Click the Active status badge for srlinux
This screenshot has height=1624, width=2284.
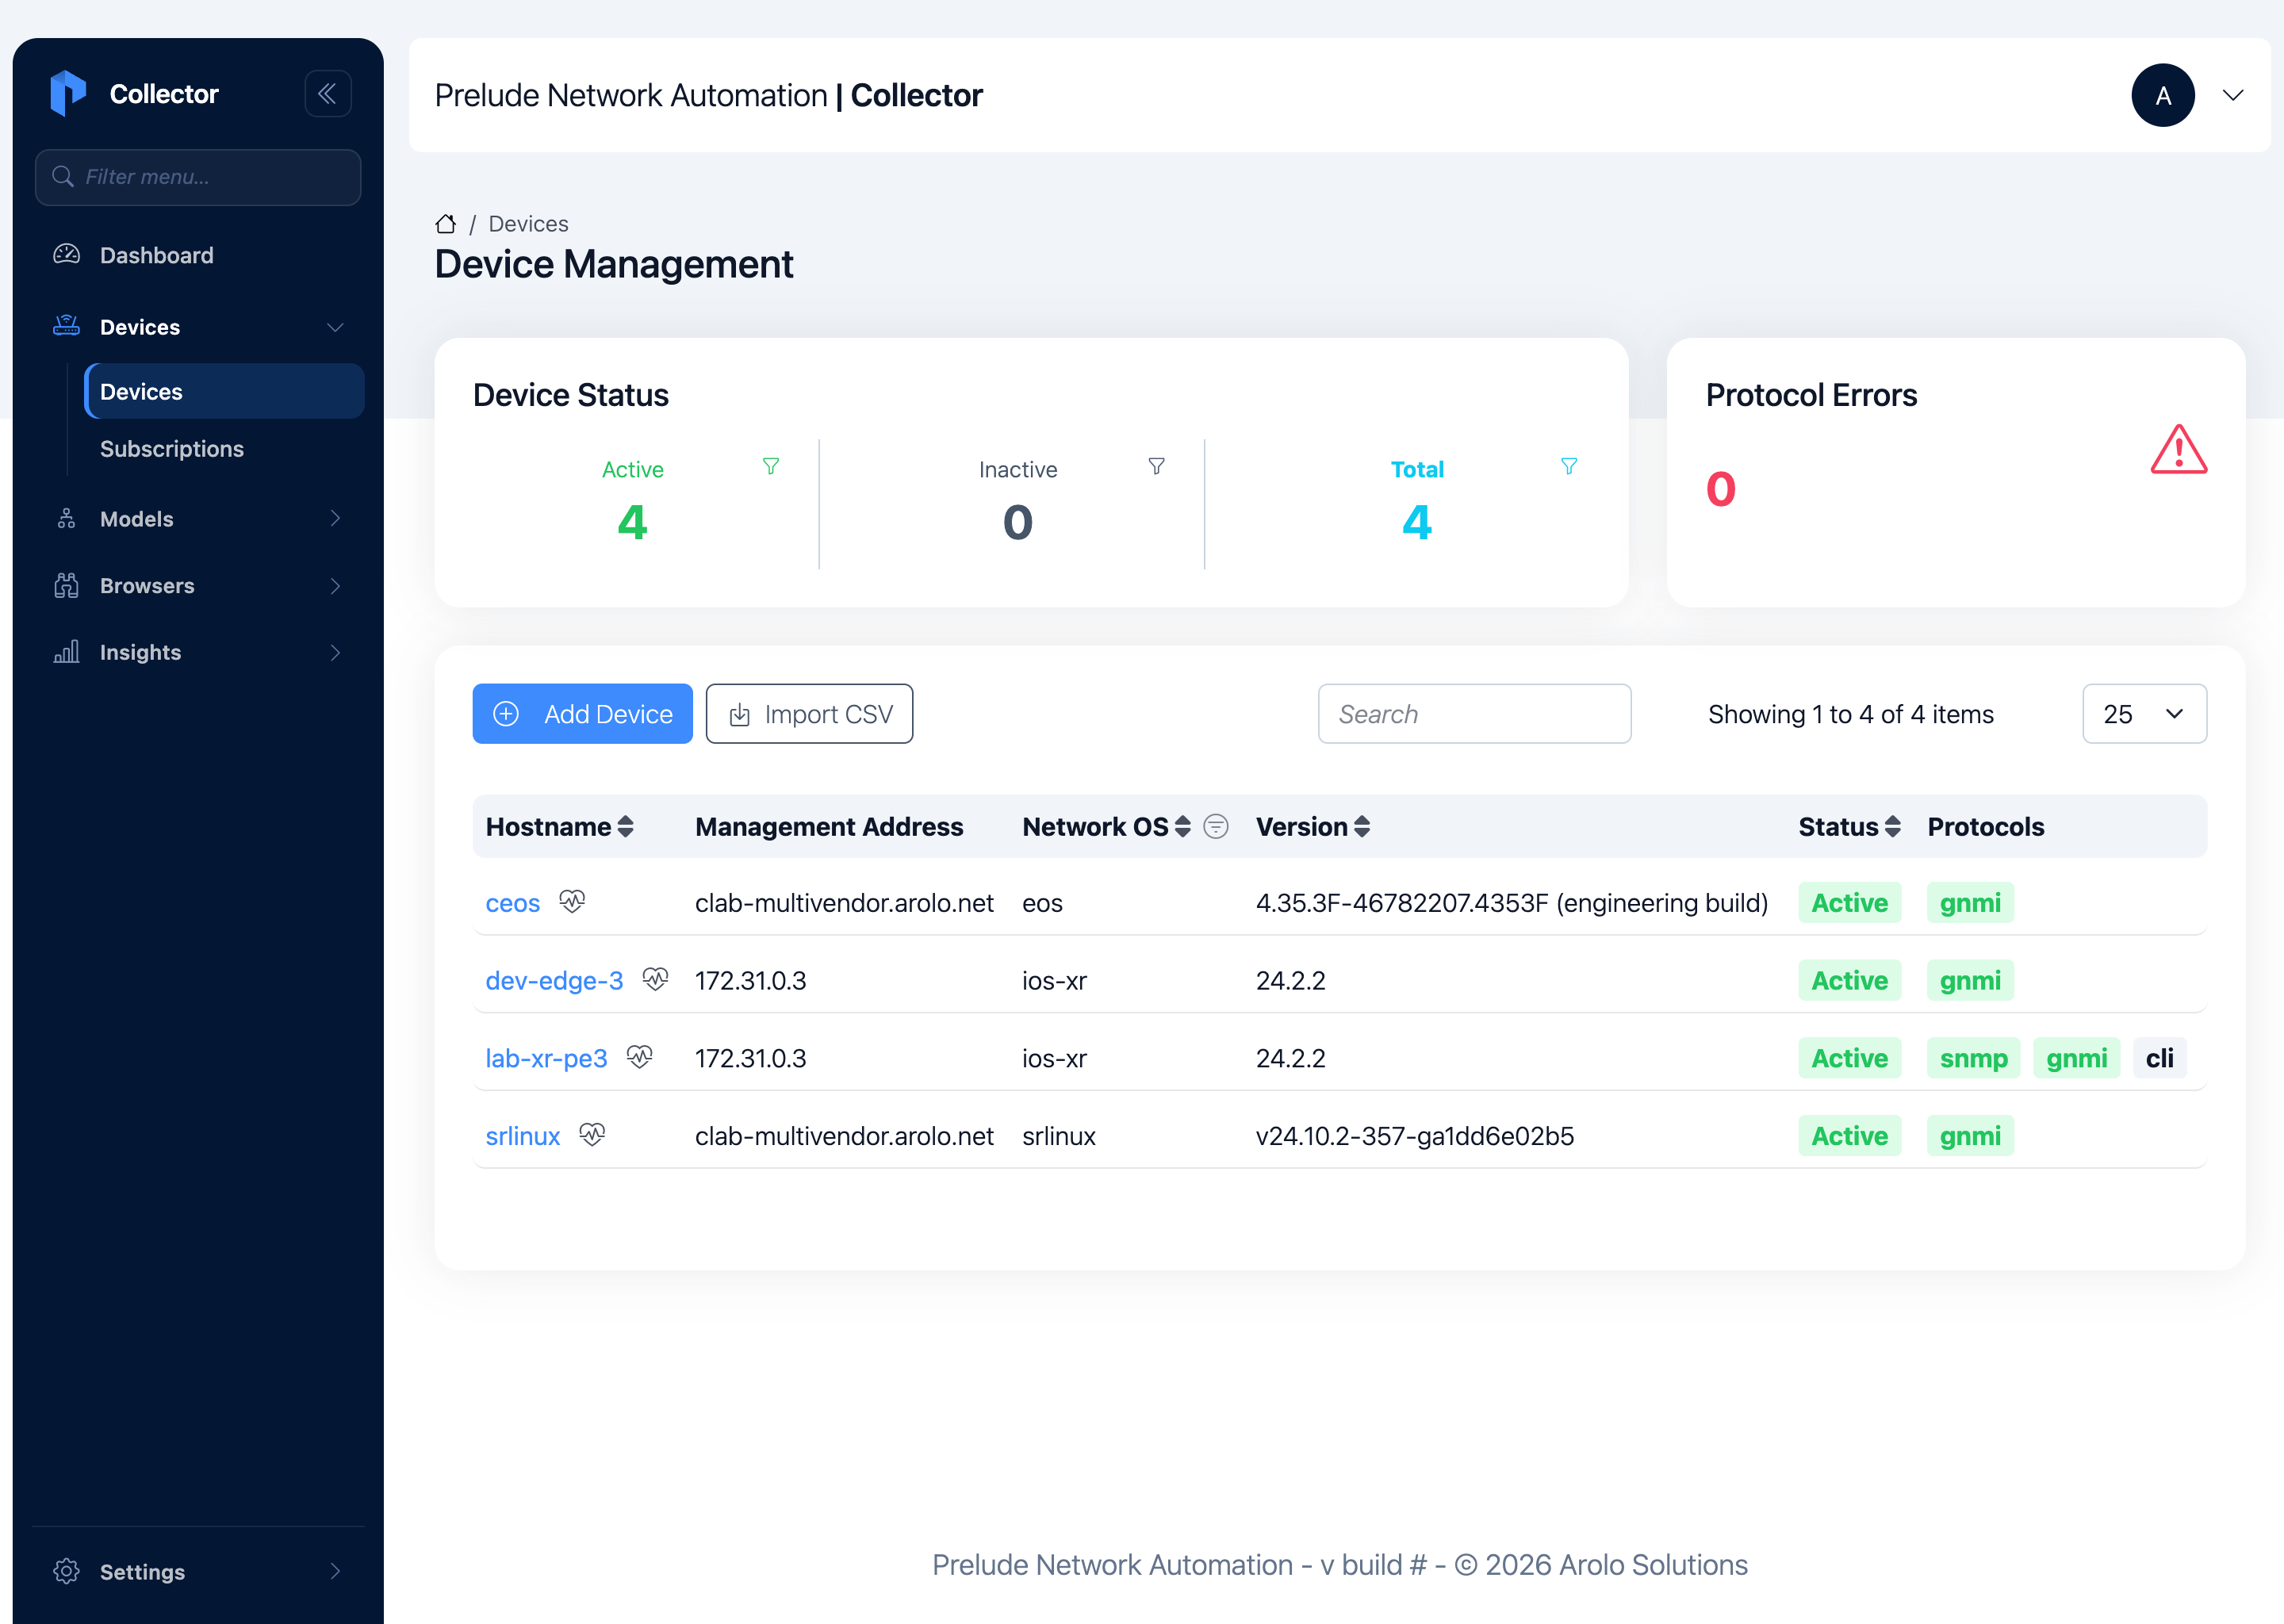(1849, 1136)
